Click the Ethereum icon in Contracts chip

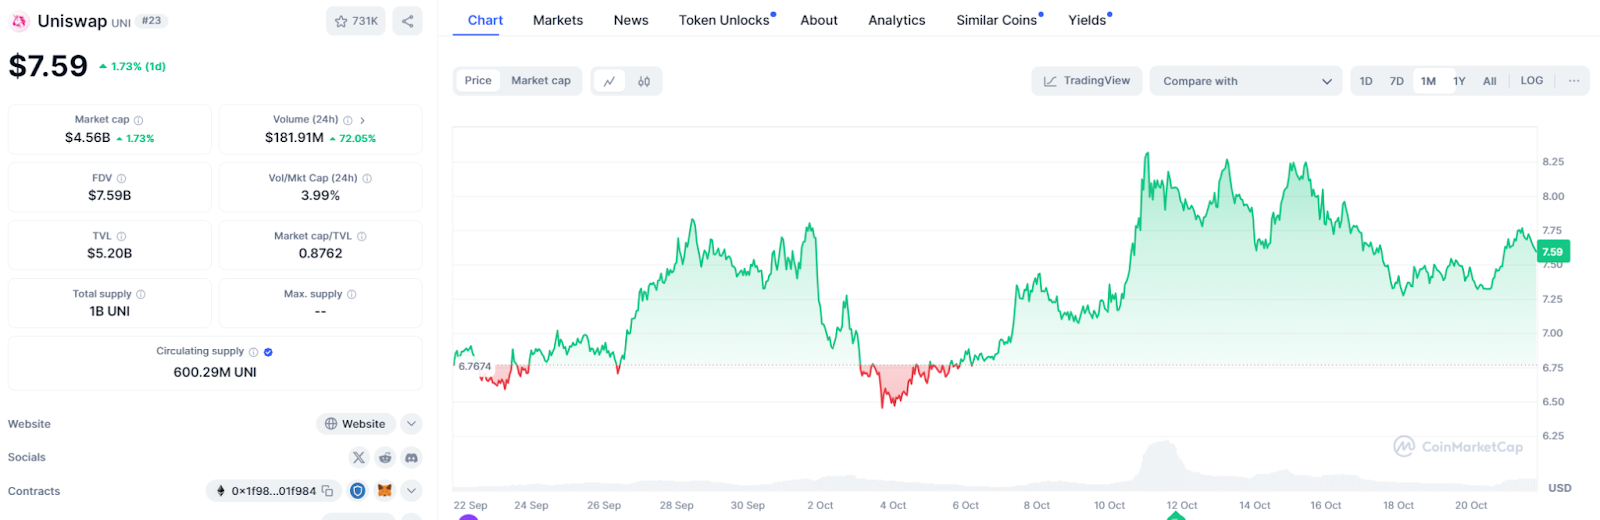pos(221,491)
